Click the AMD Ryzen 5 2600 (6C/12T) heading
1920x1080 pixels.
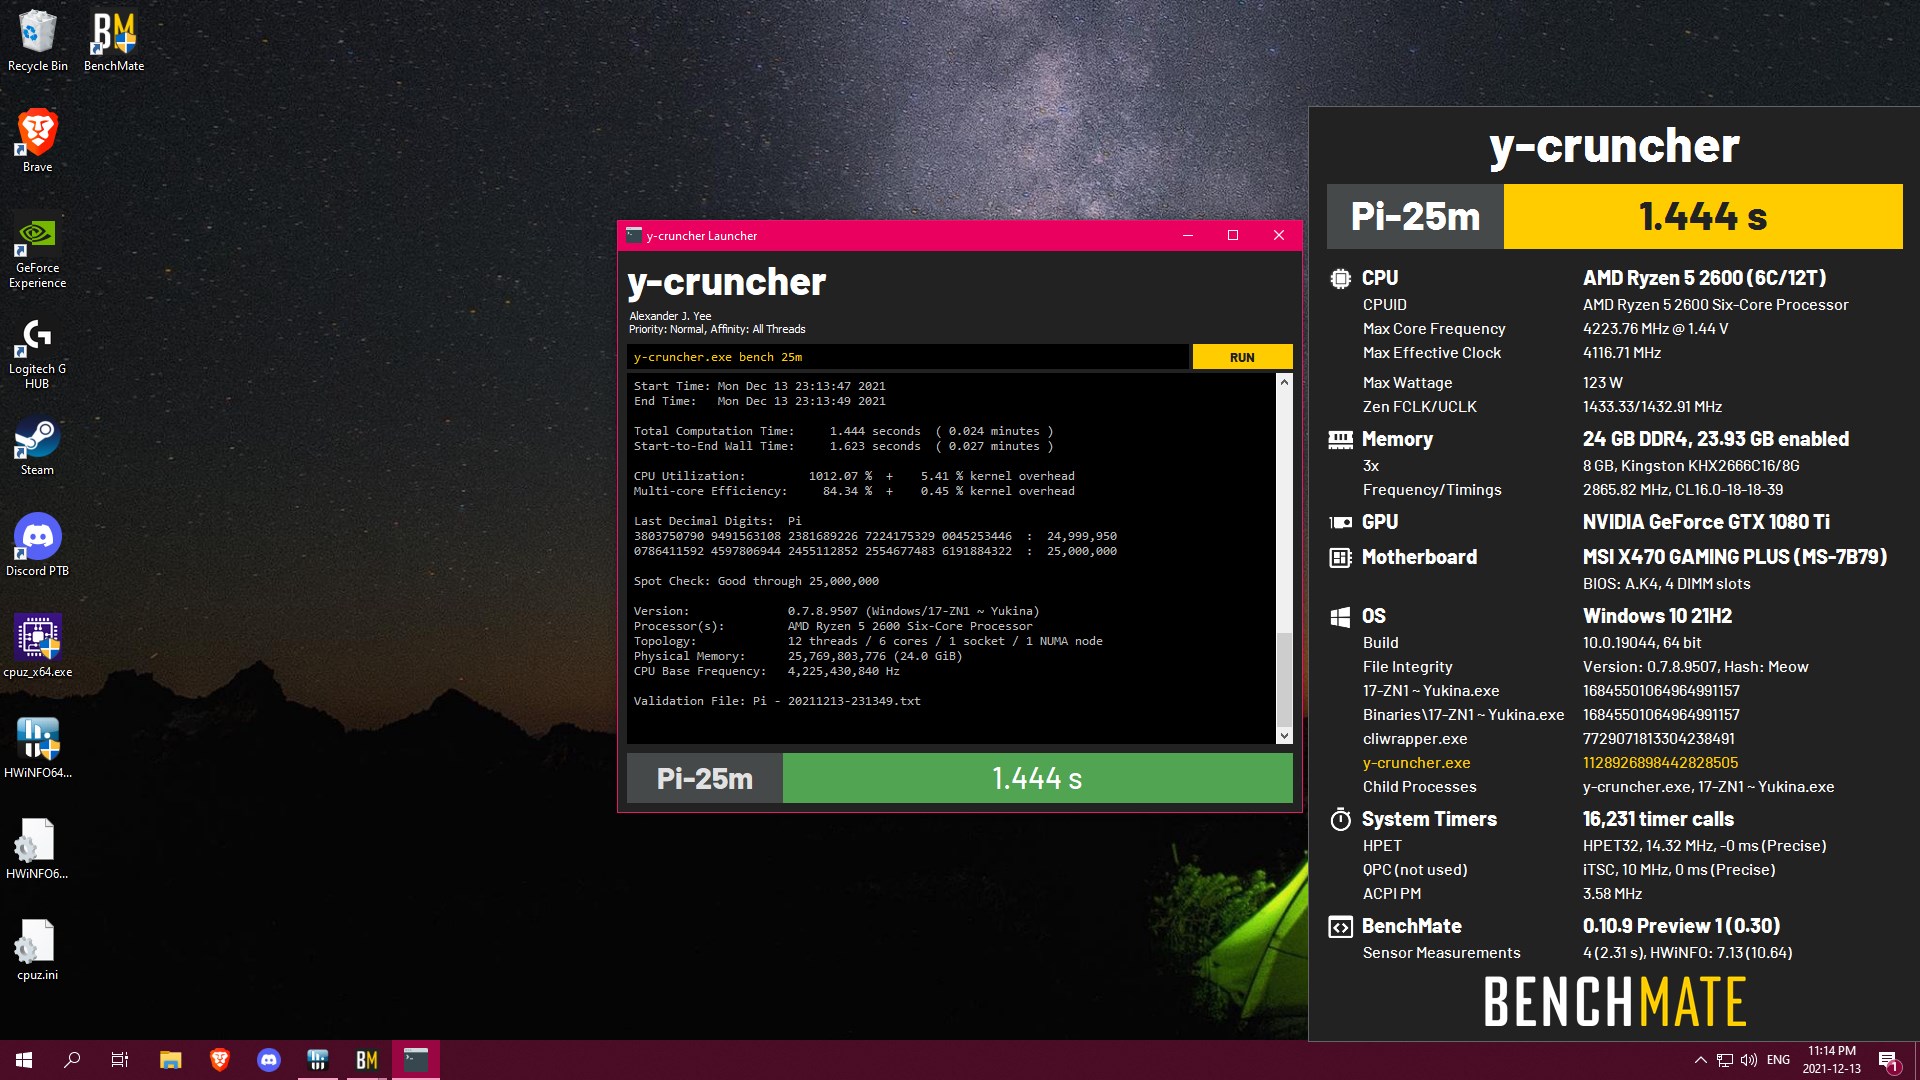[x=1704, y=278]
